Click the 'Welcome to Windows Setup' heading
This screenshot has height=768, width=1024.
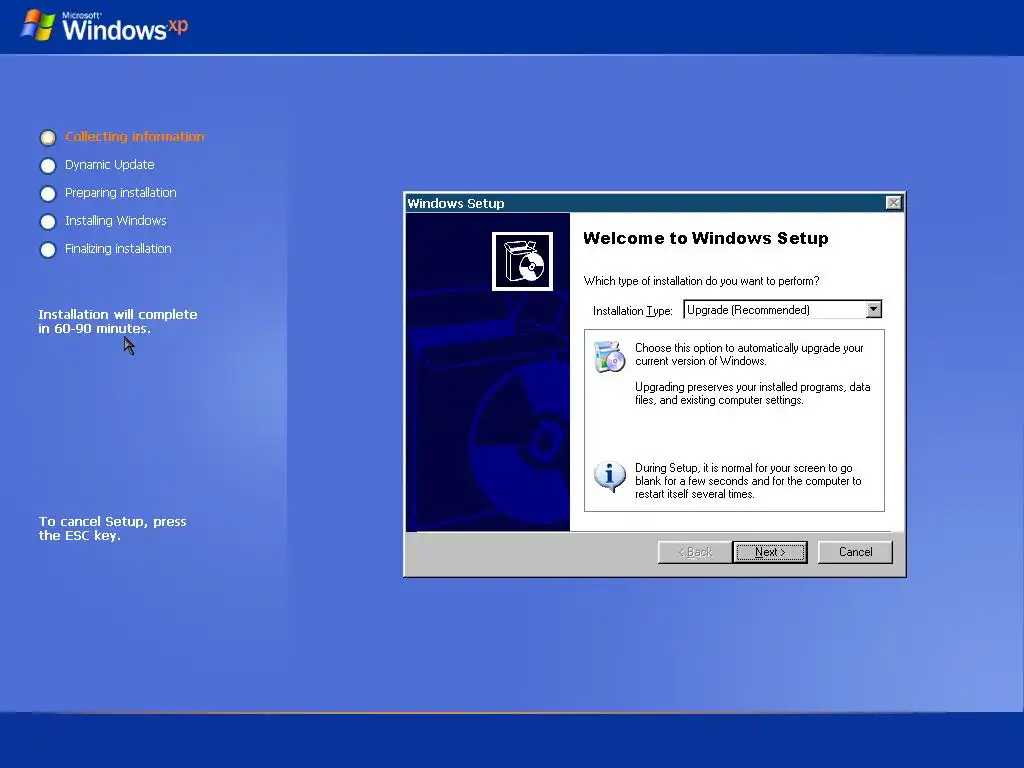[705, 238]
